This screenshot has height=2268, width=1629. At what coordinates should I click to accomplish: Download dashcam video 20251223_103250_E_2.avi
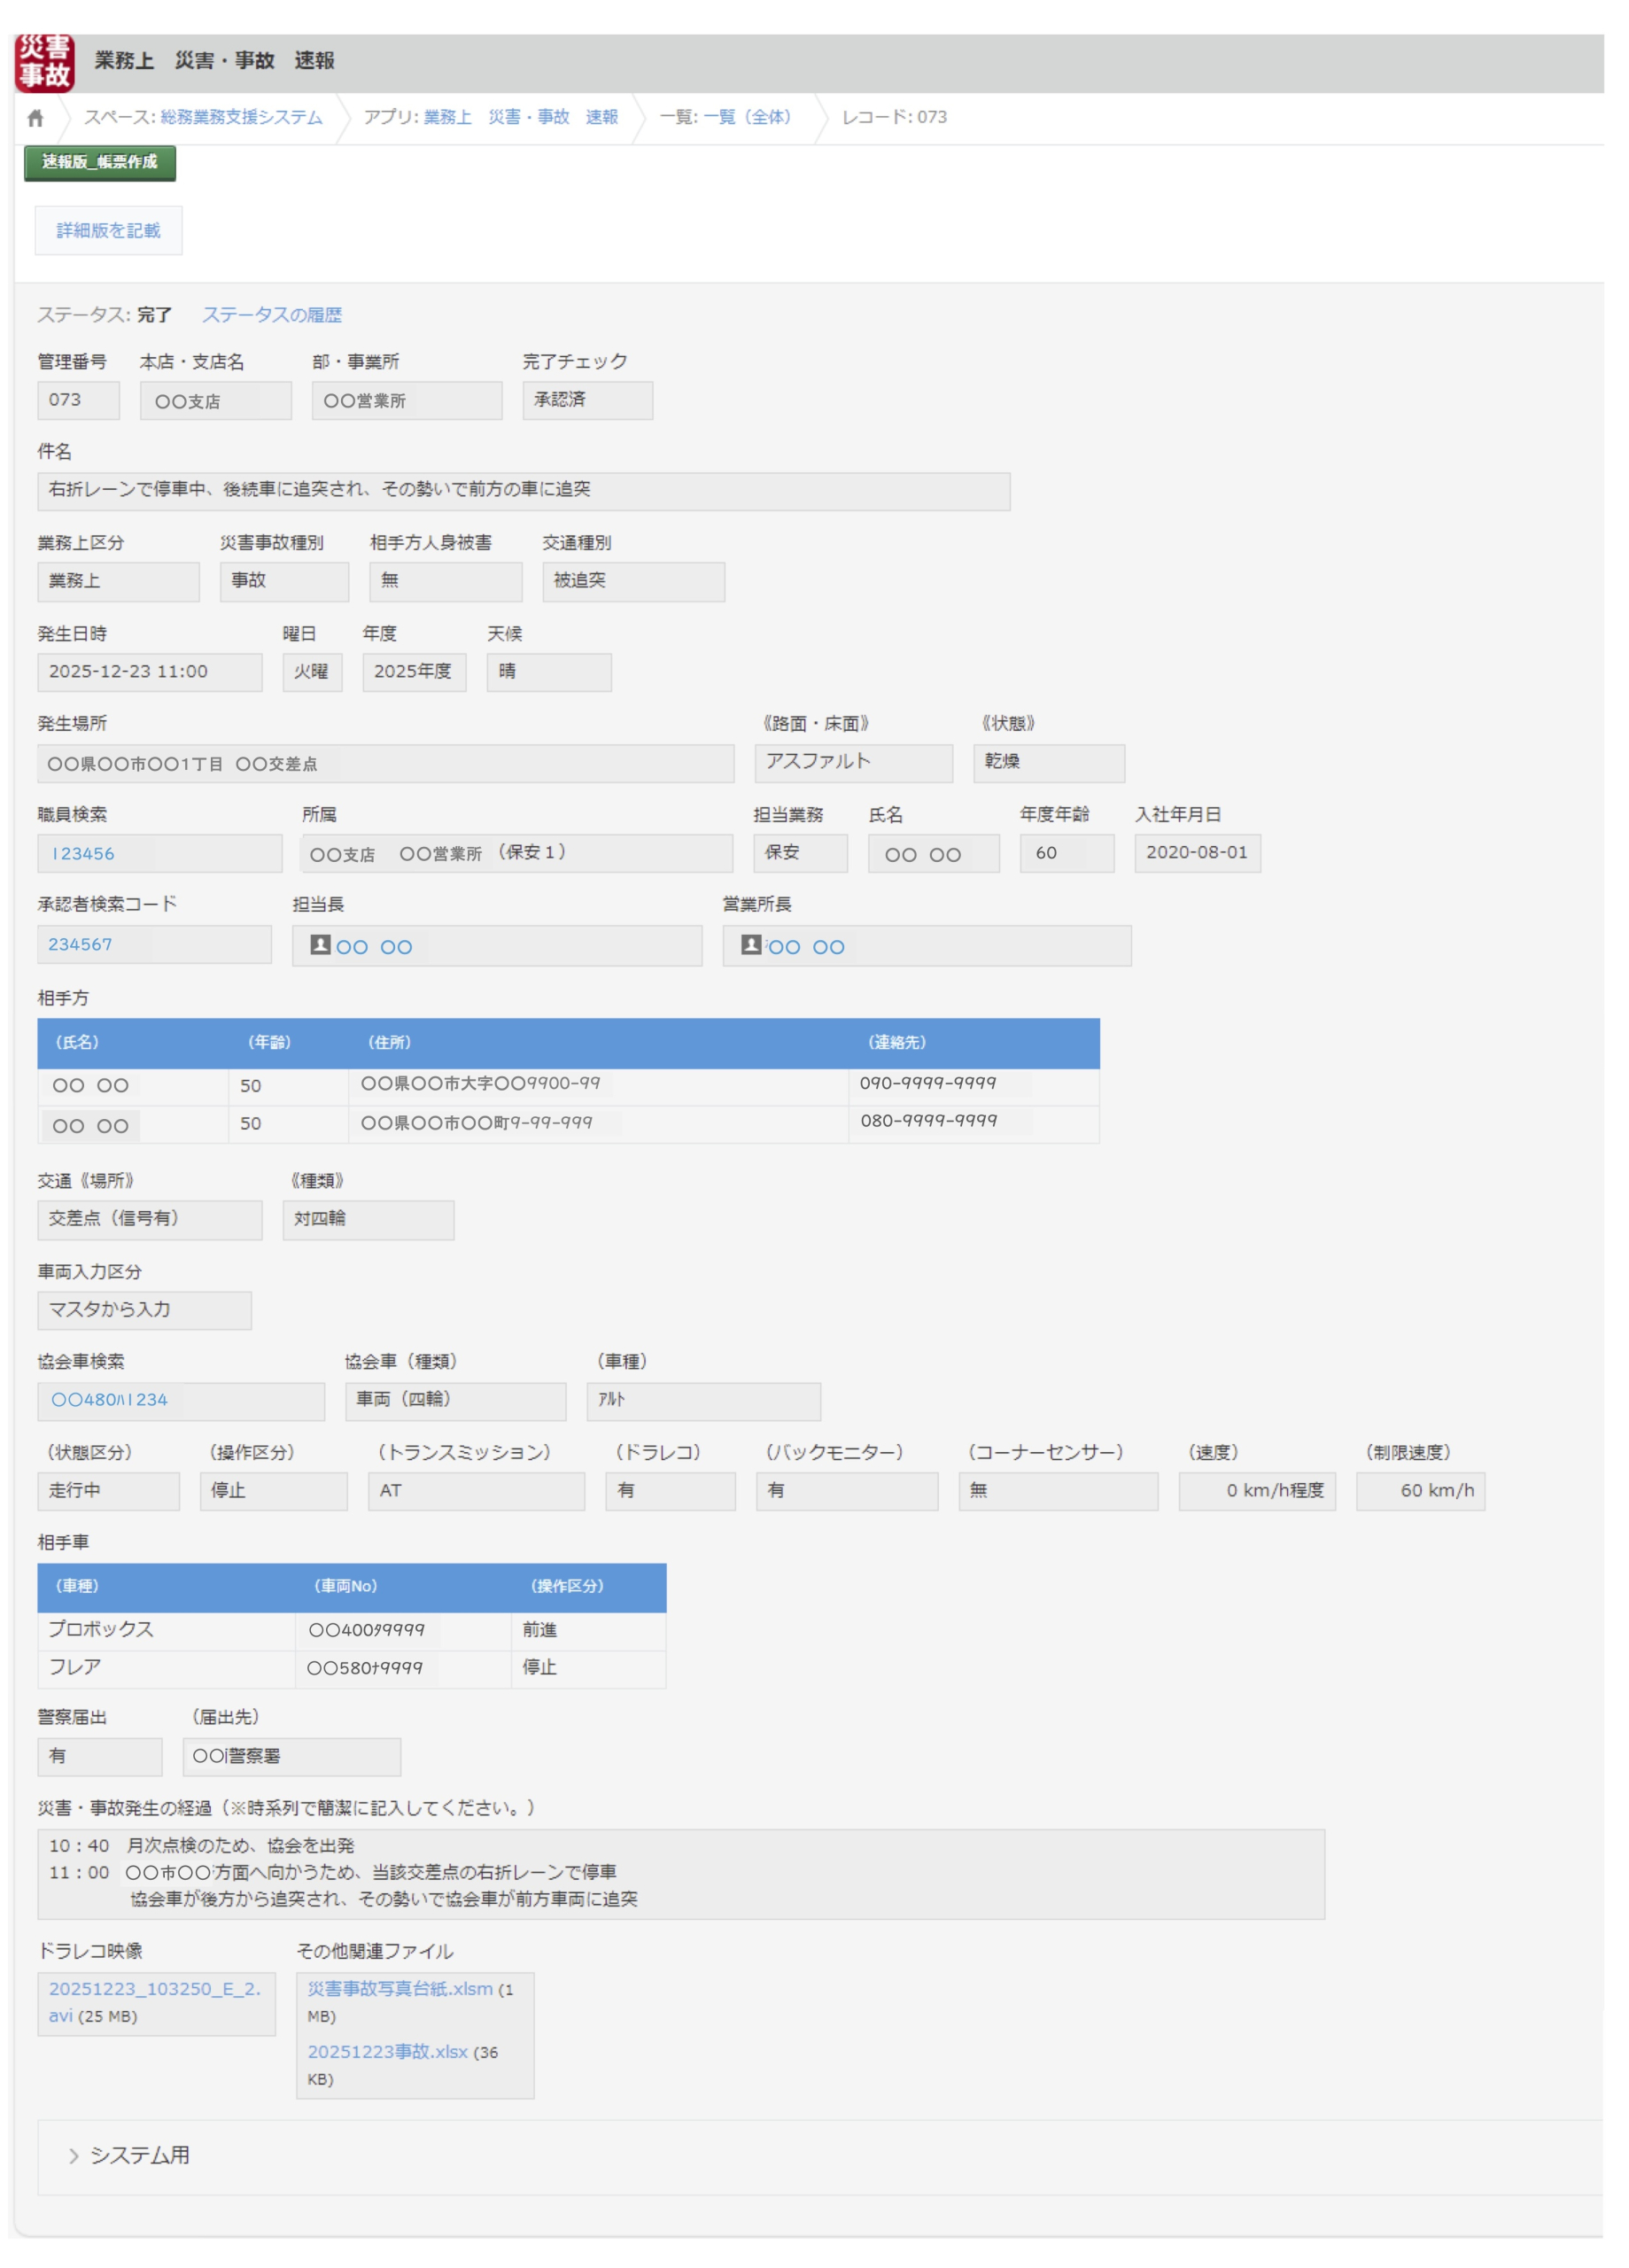click(x=154, y=1989)
